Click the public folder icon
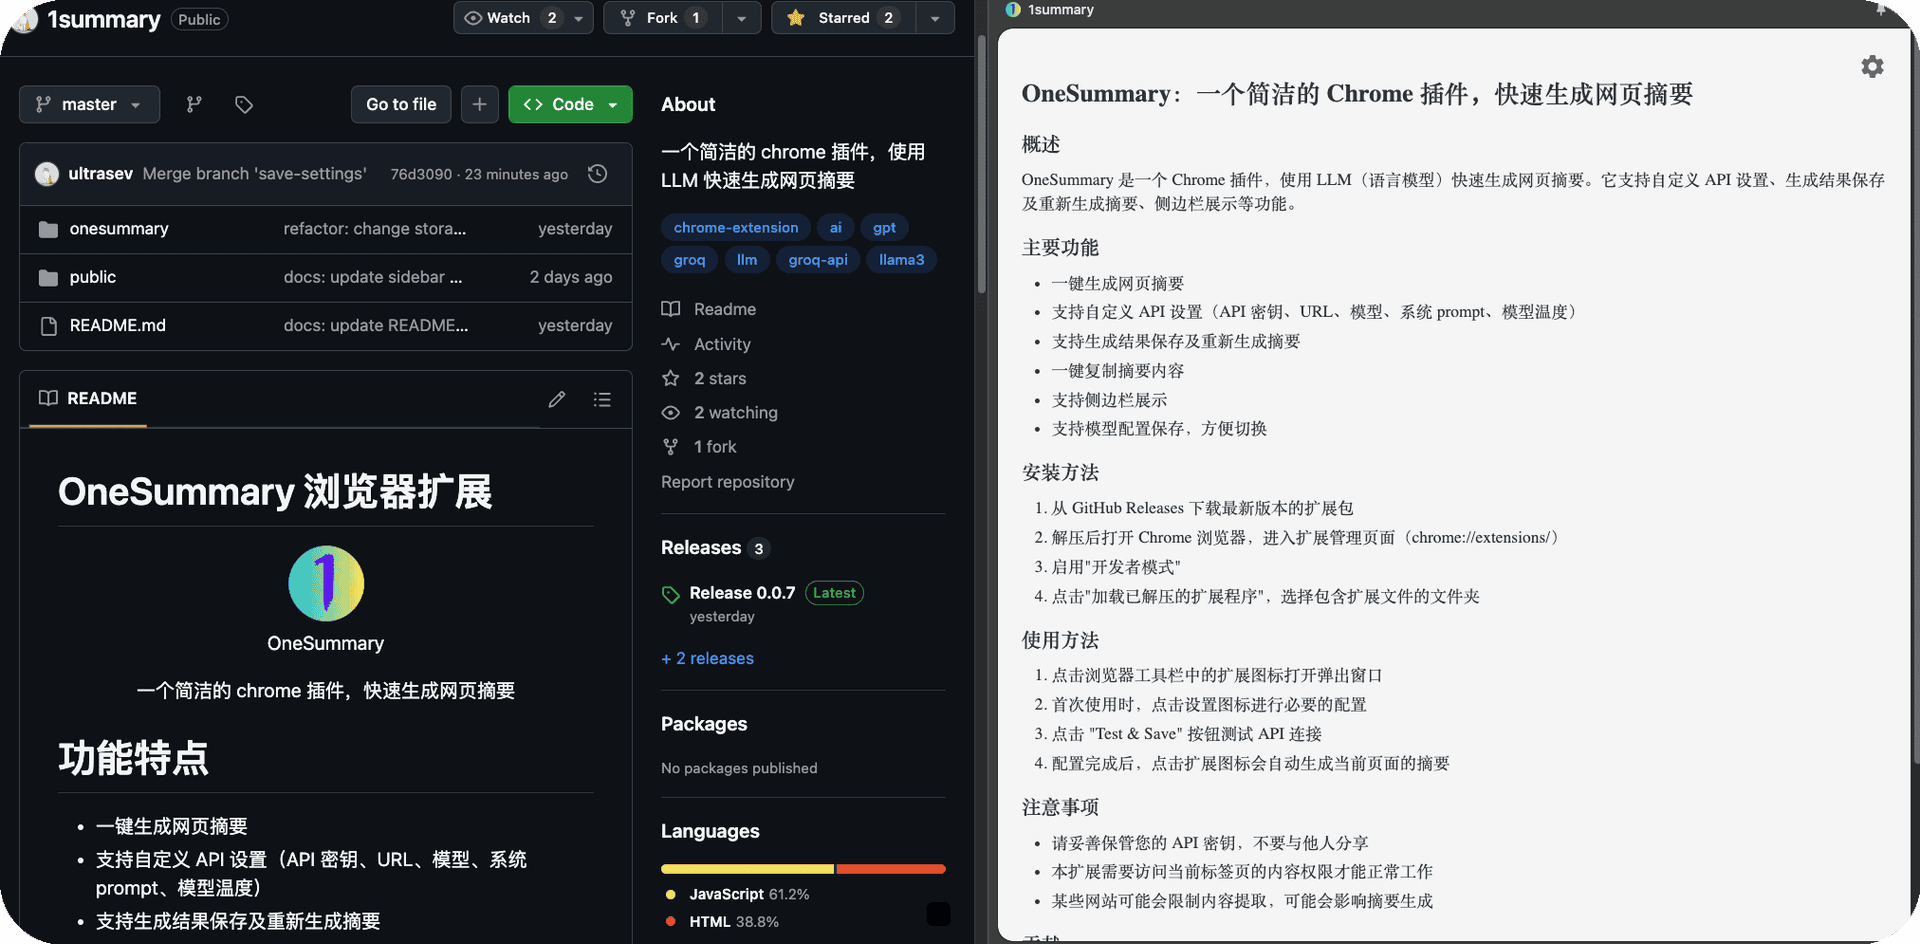The height and width of the screenshot is (944, 1920). pyautogui.click(x=48, y=277)
